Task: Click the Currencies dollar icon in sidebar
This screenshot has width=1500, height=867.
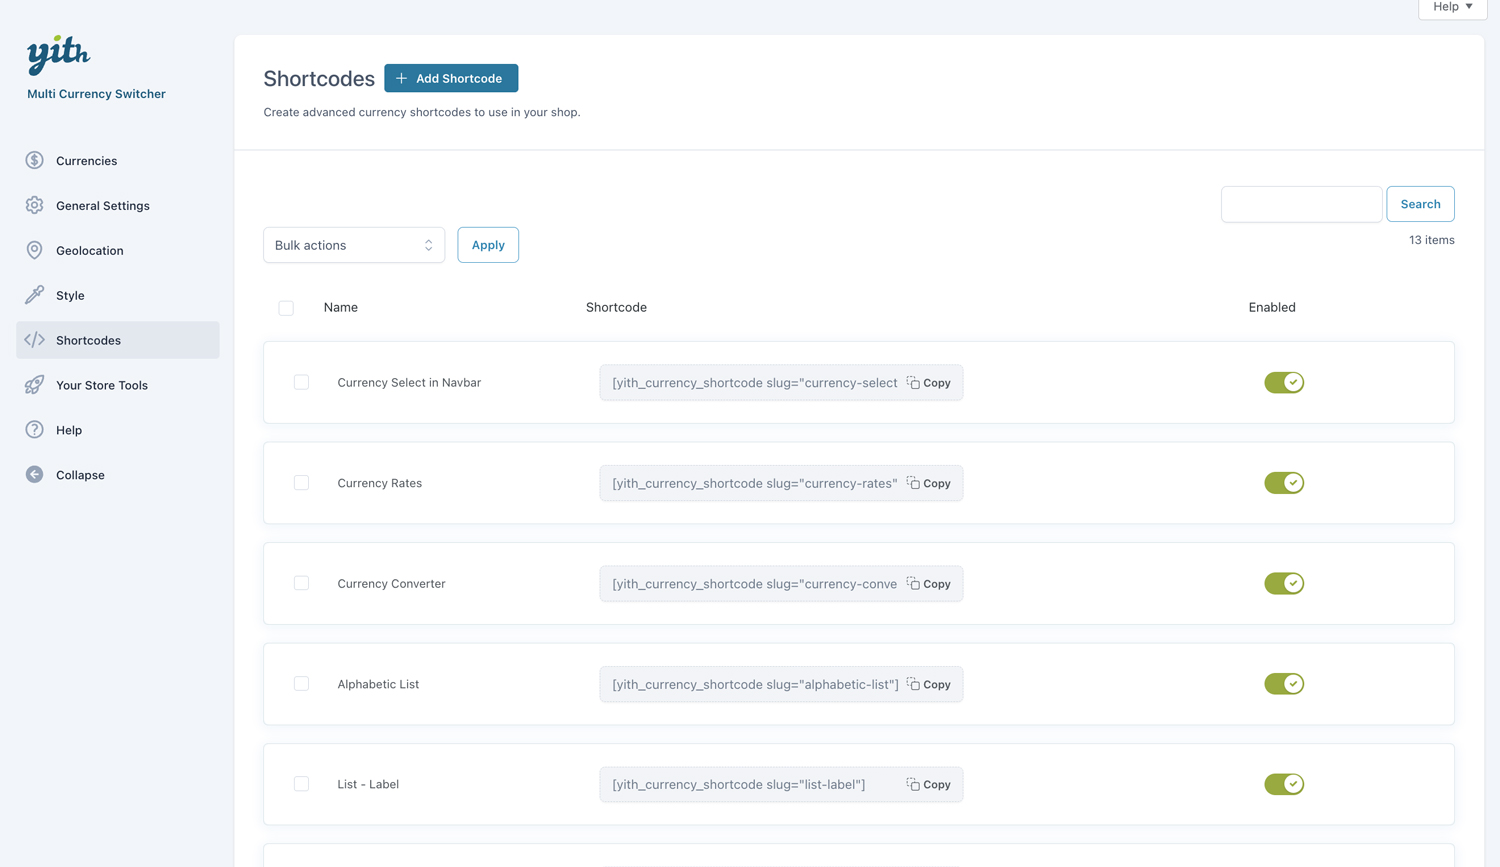Action: point(35,160)
